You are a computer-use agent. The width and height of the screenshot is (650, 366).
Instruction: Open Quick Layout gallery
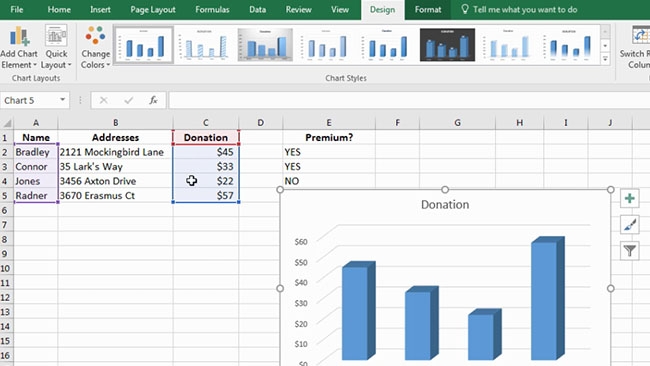click(x=56, y=46)
